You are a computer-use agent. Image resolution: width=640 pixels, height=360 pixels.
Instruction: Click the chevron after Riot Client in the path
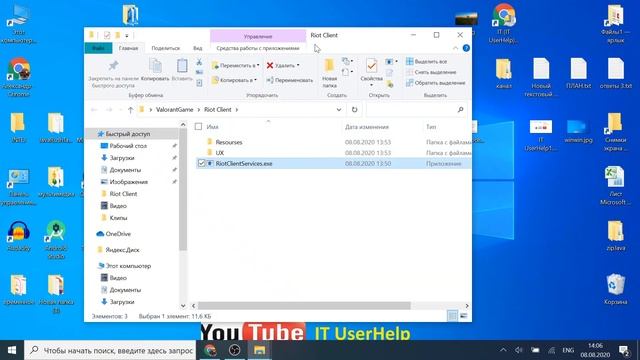pos(237,109)
